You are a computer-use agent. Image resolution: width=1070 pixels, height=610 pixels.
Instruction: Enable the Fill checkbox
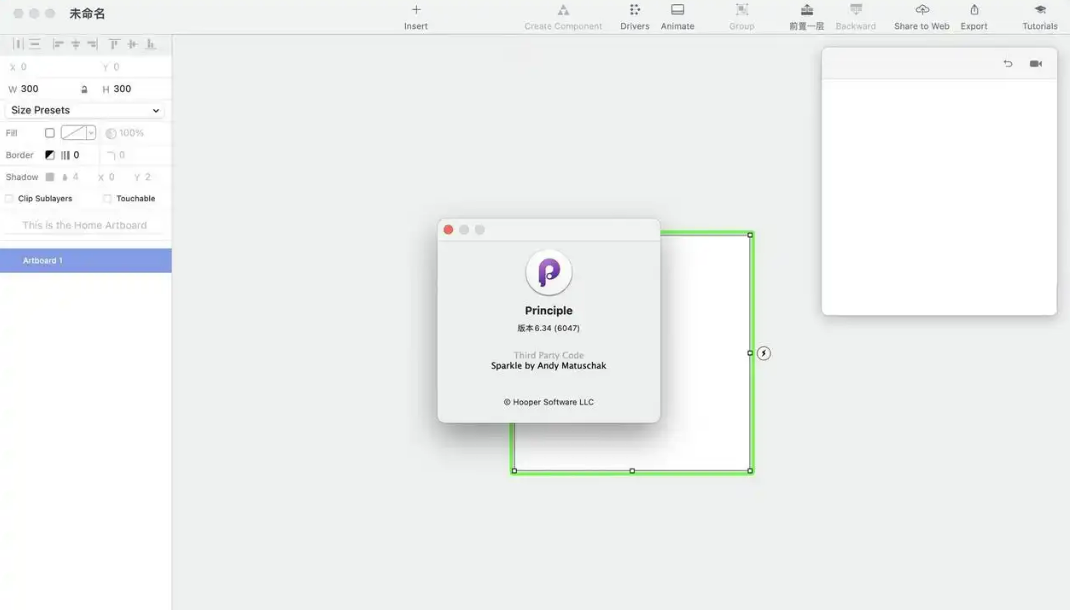pyautogui.click(x=50, y=133)
